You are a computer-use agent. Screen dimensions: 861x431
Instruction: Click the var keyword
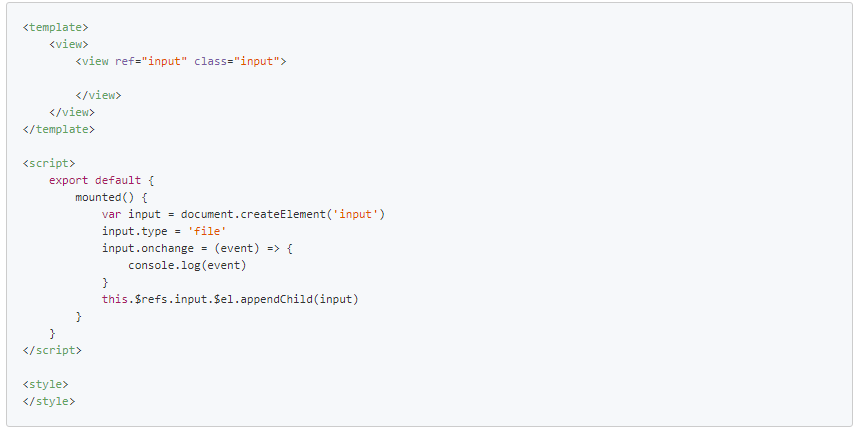click(111, 215)
